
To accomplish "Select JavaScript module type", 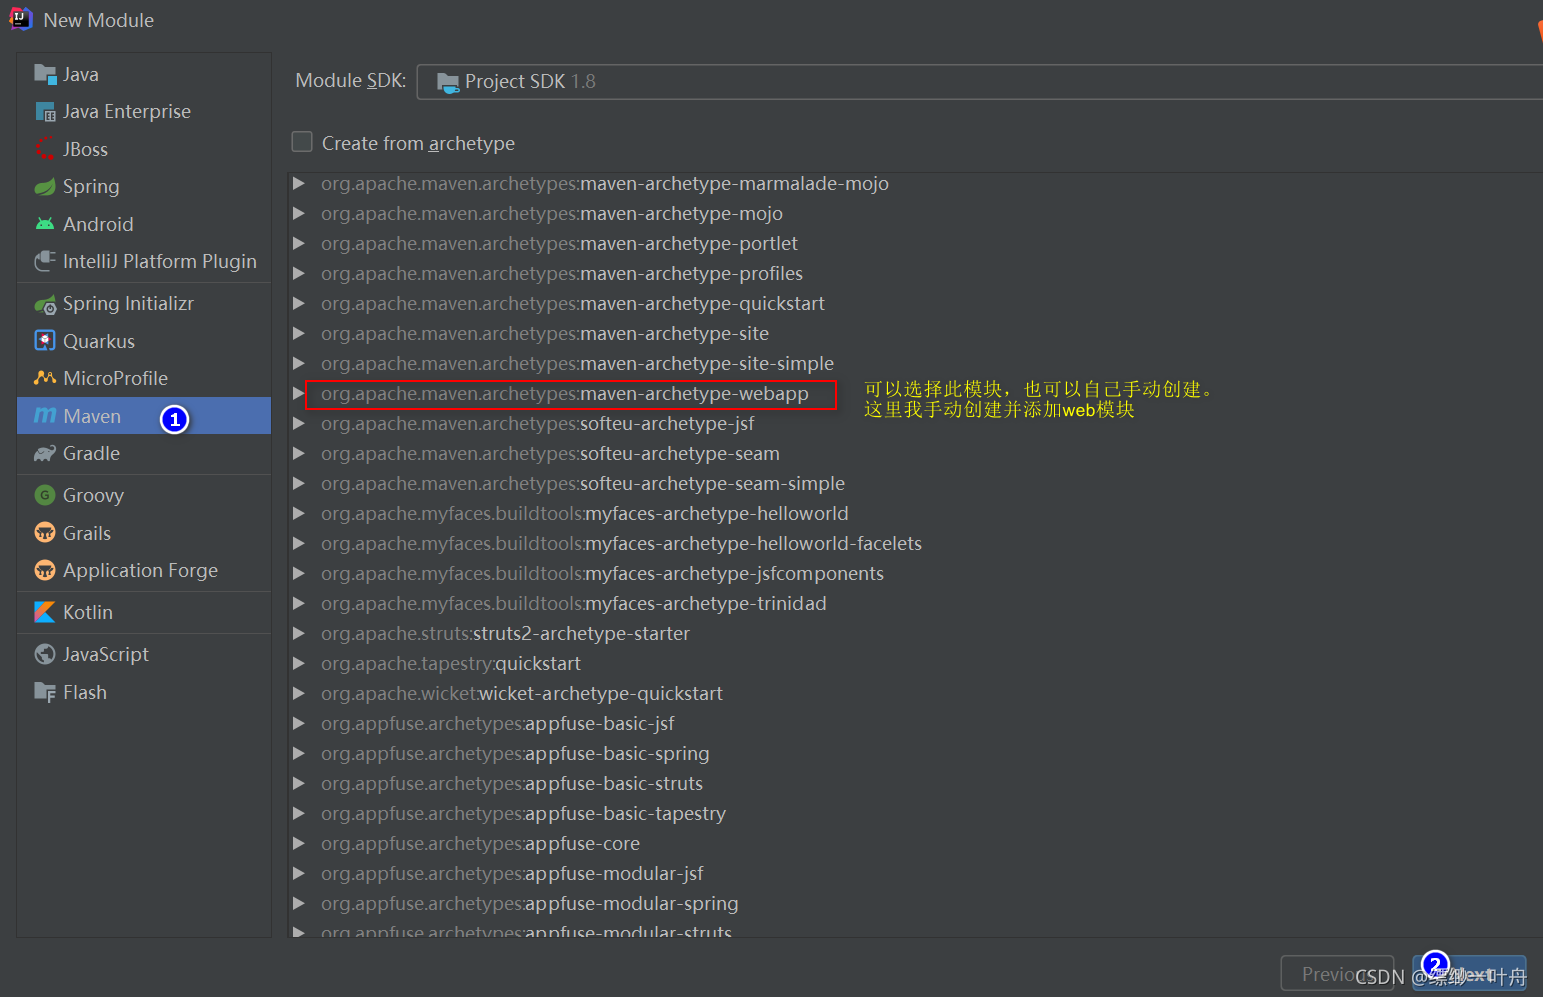I will pos(144,654).
